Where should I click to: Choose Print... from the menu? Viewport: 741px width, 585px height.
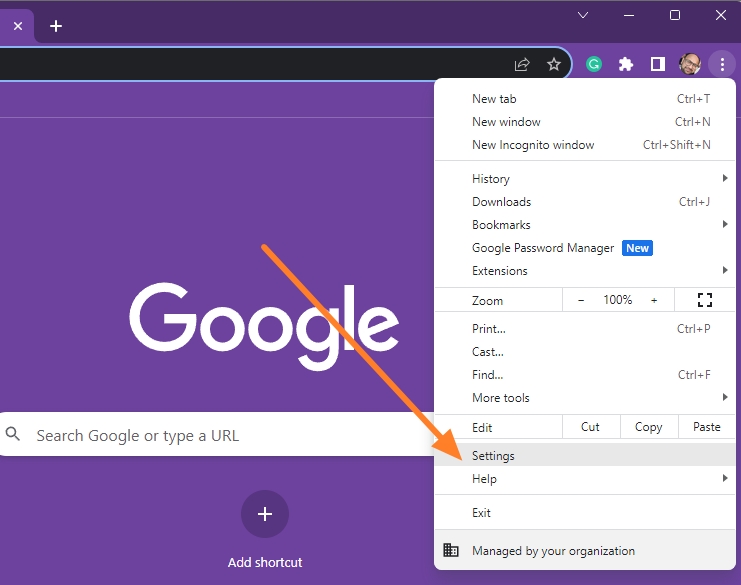pyautogui.click(x=585, y=329)
